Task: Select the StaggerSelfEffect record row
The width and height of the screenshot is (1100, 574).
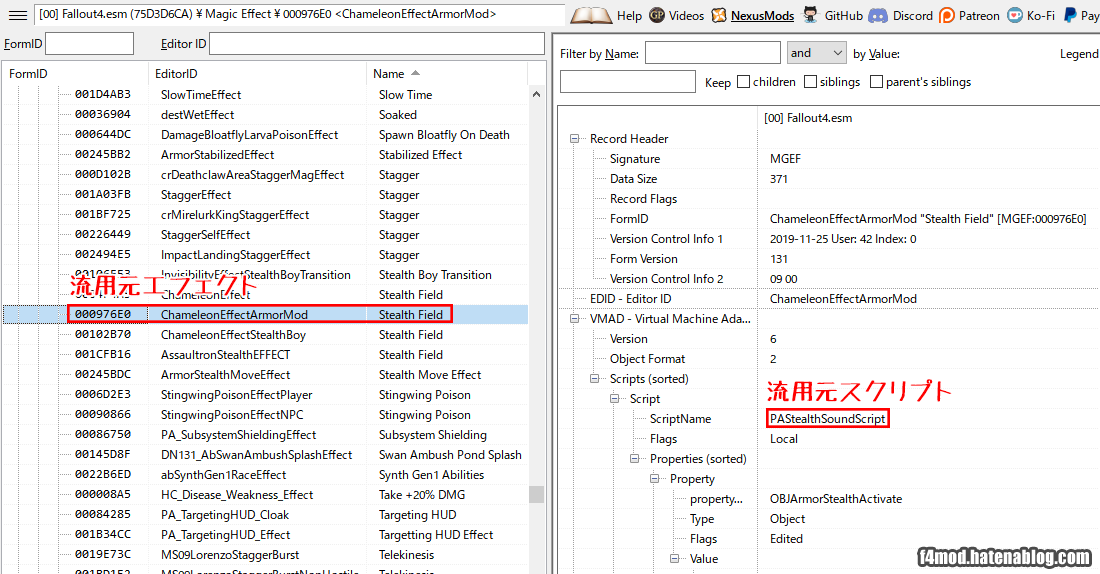Action: coord(265,234)
